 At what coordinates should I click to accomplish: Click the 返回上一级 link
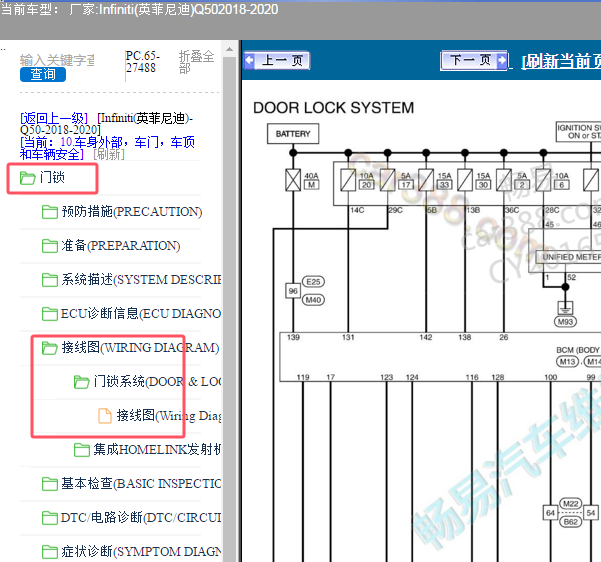[54, 118]
